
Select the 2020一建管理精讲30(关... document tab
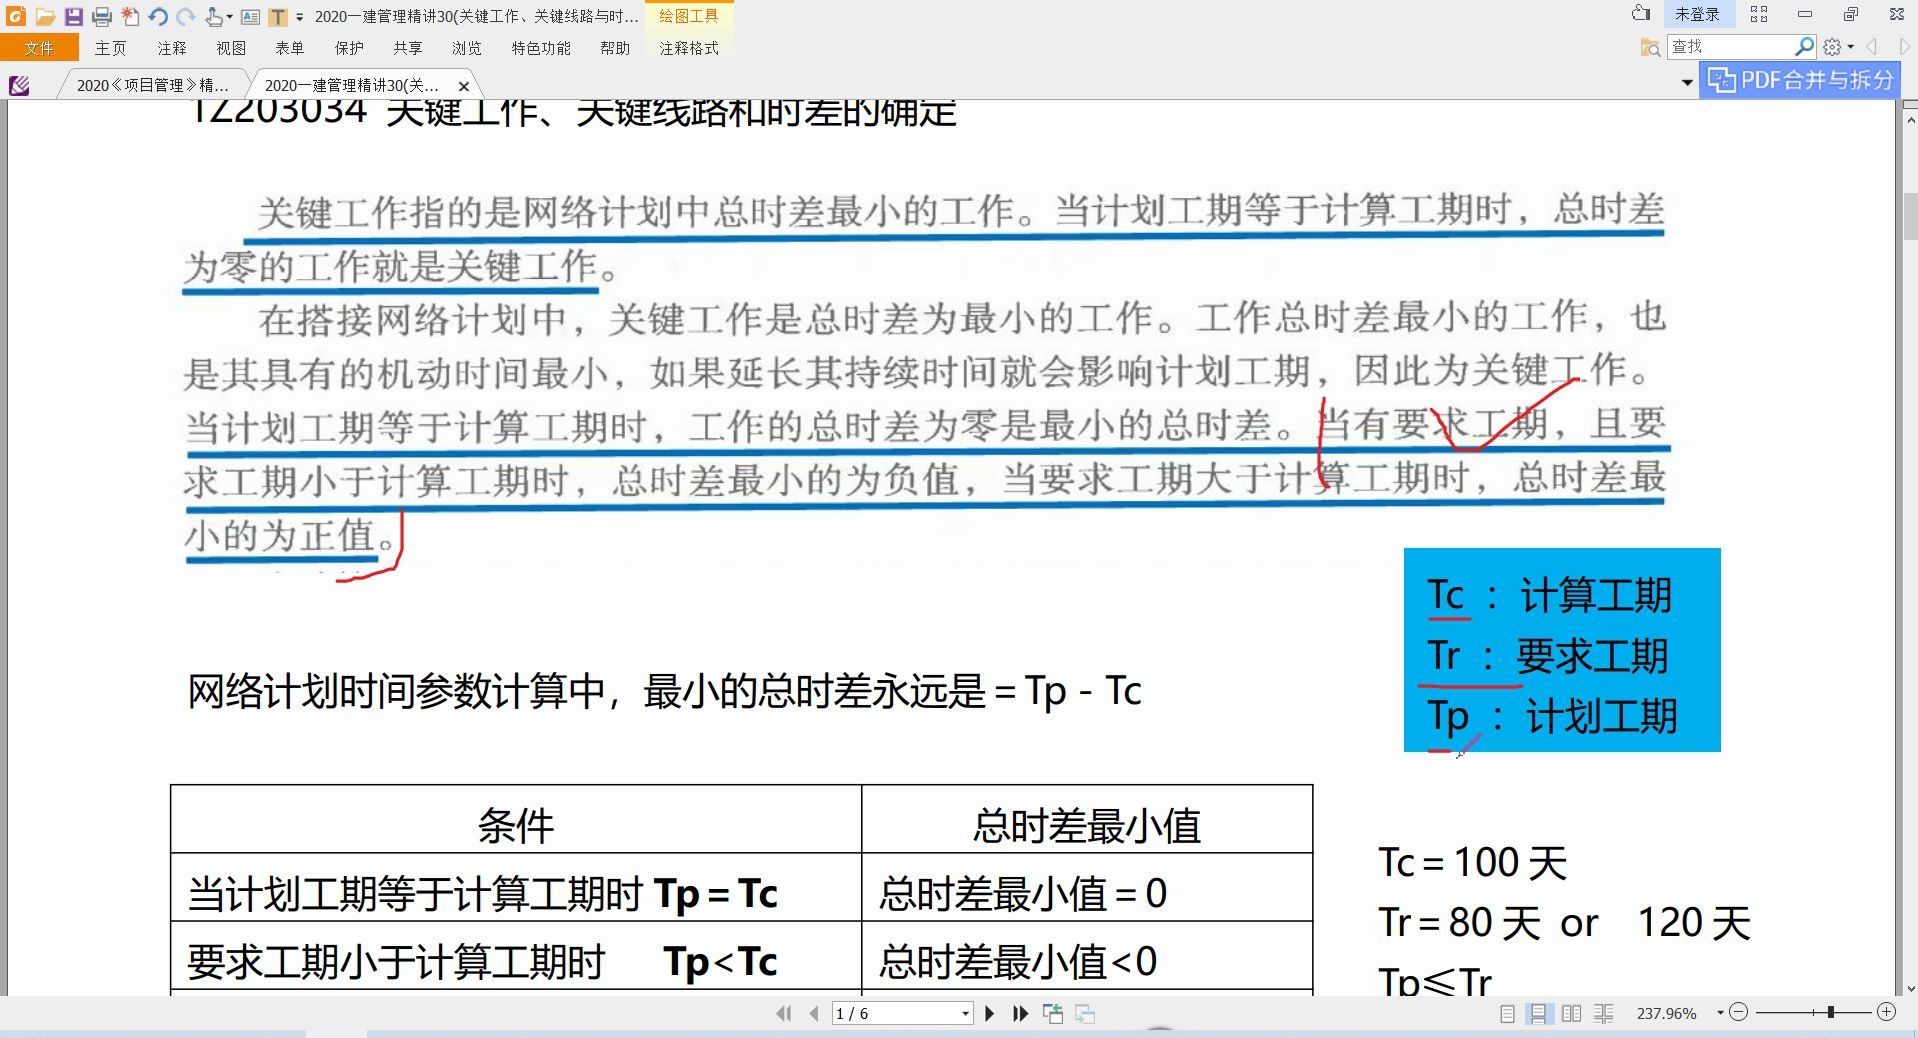(351, 86)
